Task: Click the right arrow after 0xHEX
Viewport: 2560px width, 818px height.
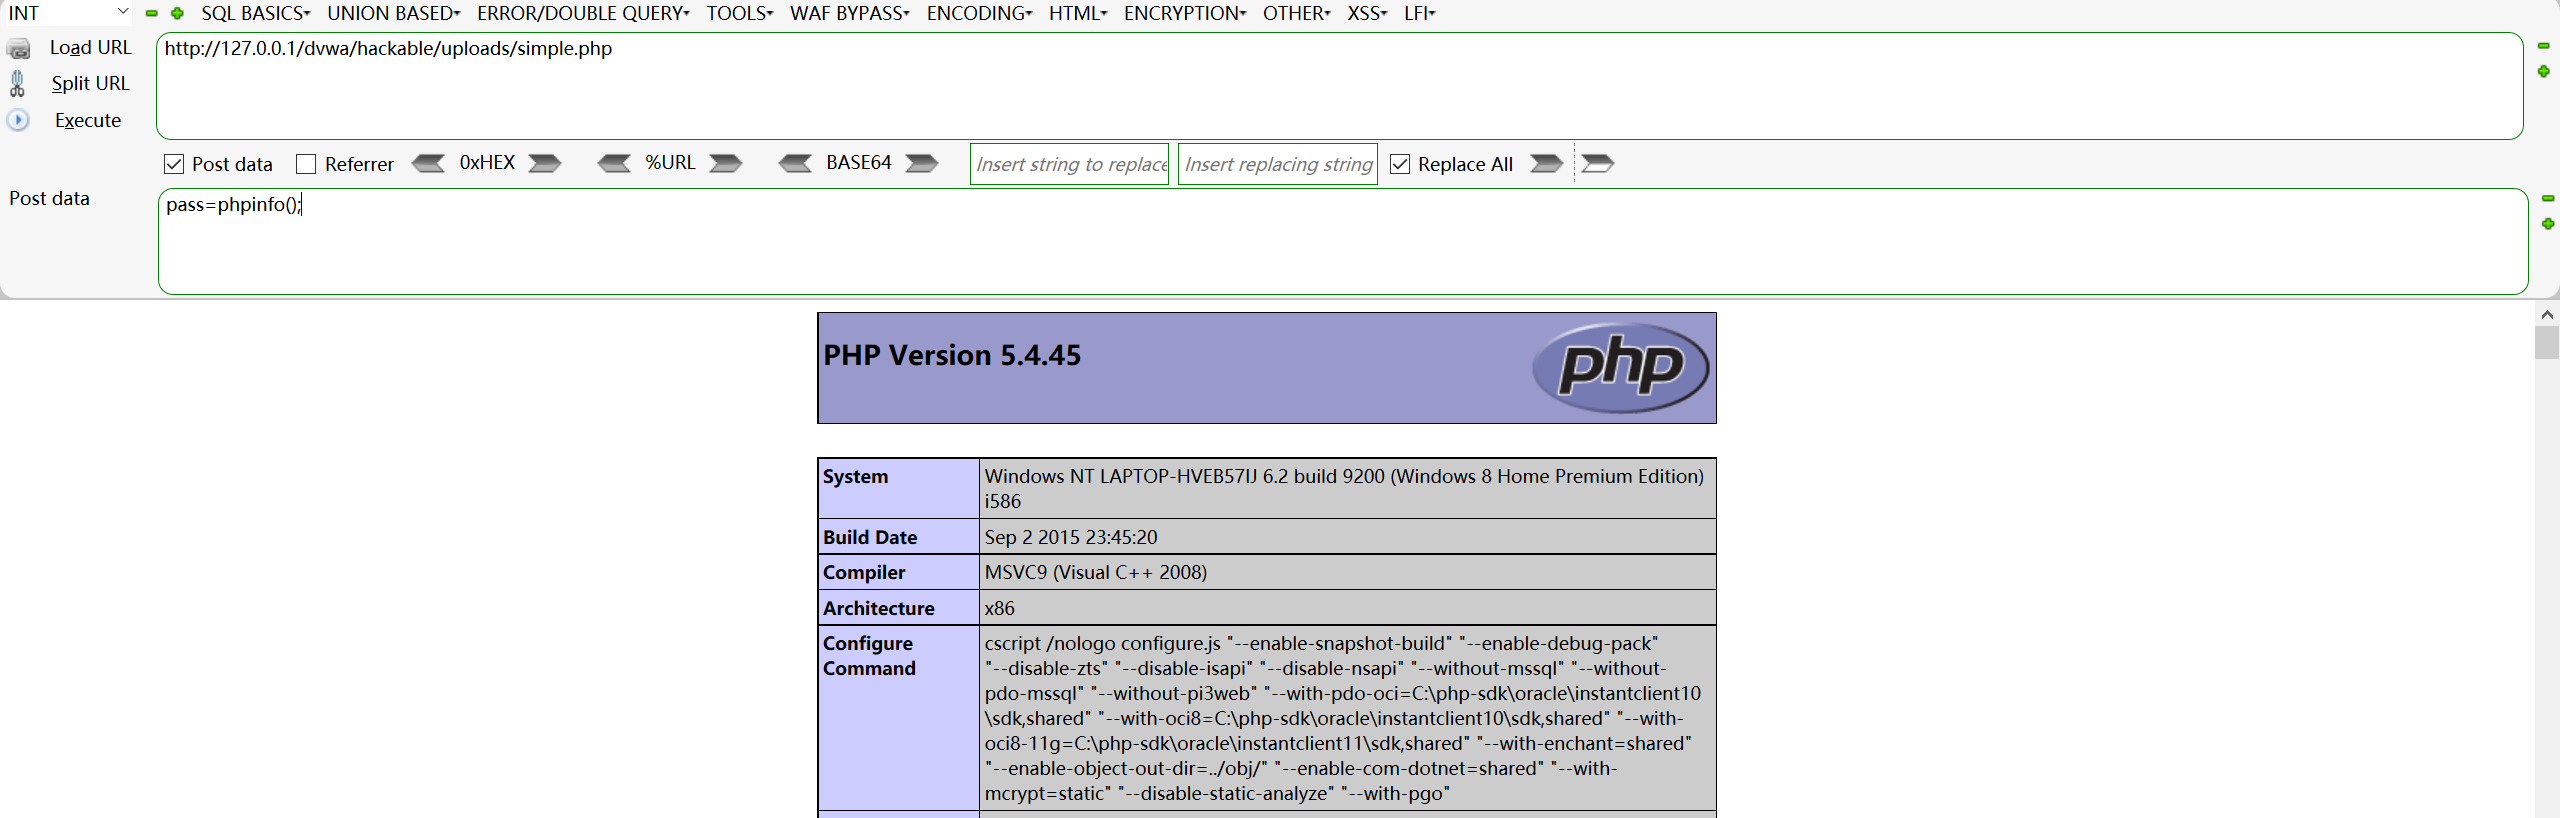Action: click(545, 163)
